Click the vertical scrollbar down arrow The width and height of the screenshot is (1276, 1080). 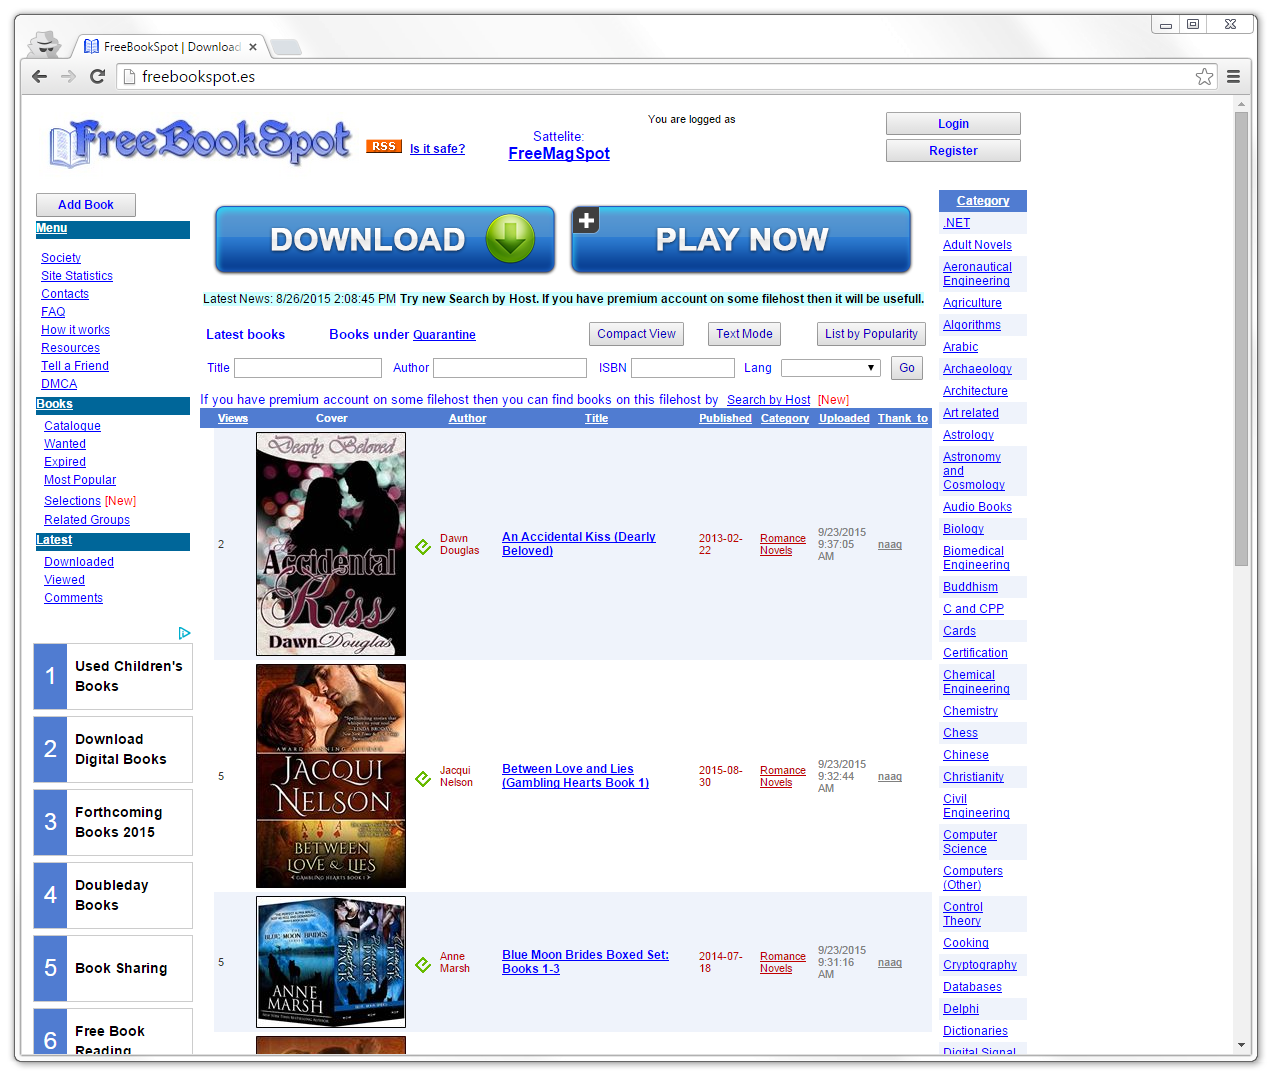click(x=1240, y=1046)
